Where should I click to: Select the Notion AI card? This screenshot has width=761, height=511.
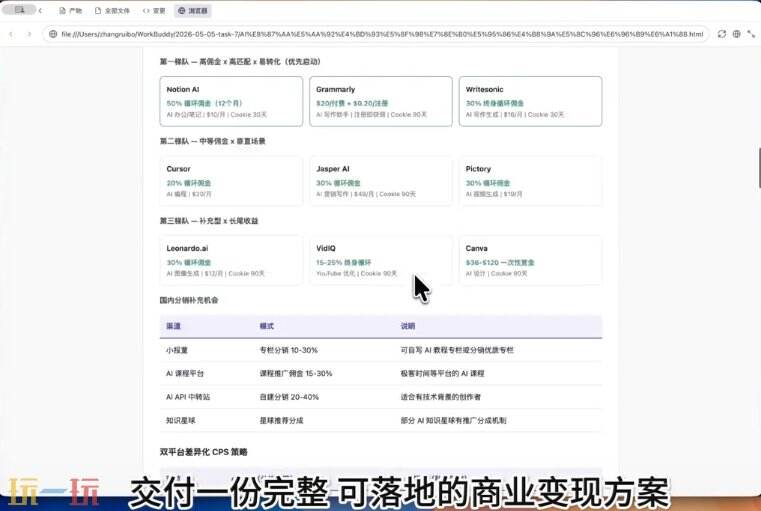(231, 101)
